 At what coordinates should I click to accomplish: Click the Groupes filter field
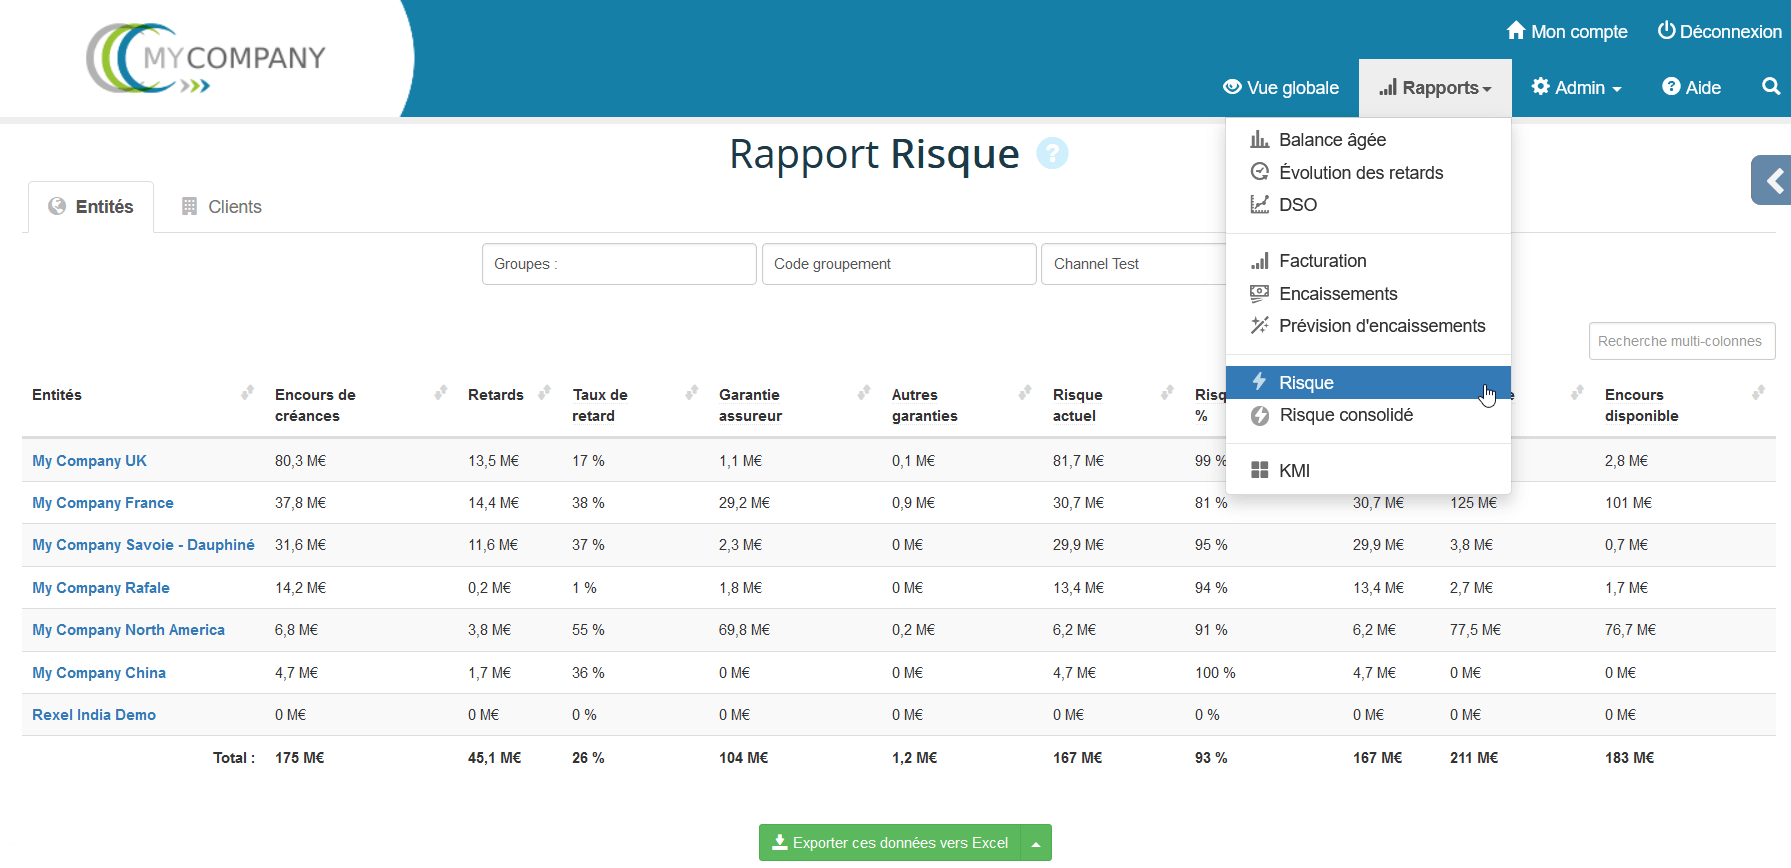click(x=619, y=264)
